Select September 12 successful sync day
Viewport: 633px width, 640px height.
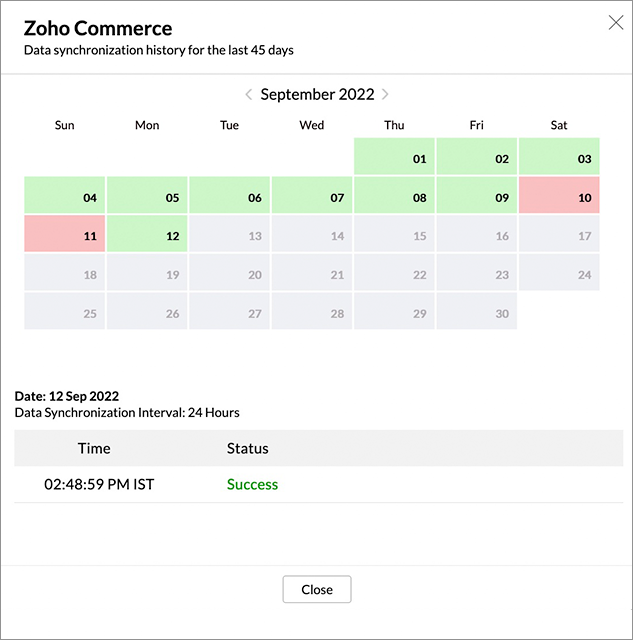pyautogui.click(x=147, y=233)
